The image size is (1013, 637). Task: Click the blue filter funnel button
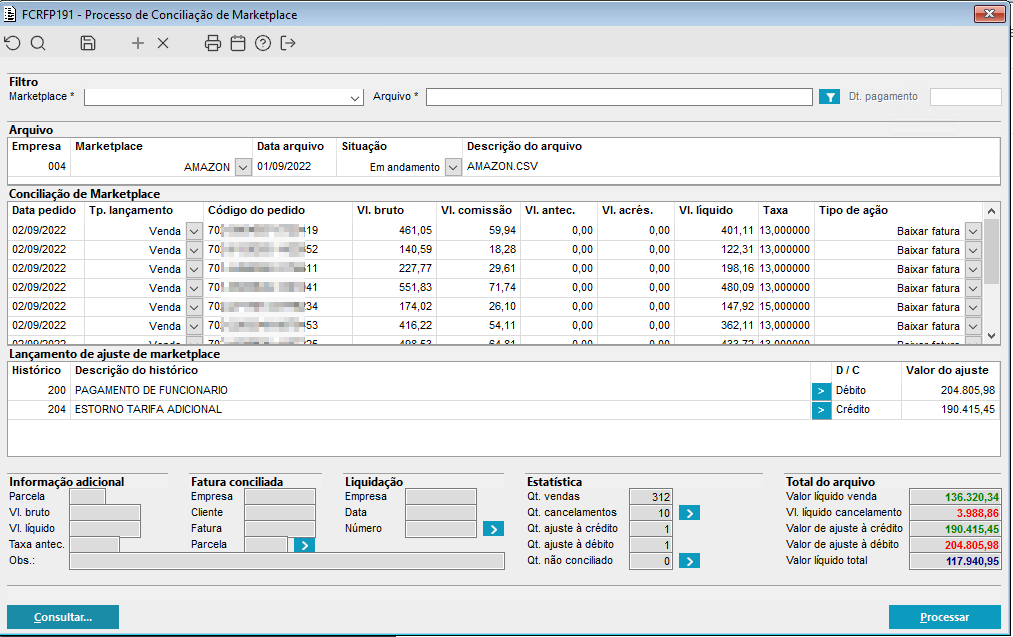(x=829, y=97)
